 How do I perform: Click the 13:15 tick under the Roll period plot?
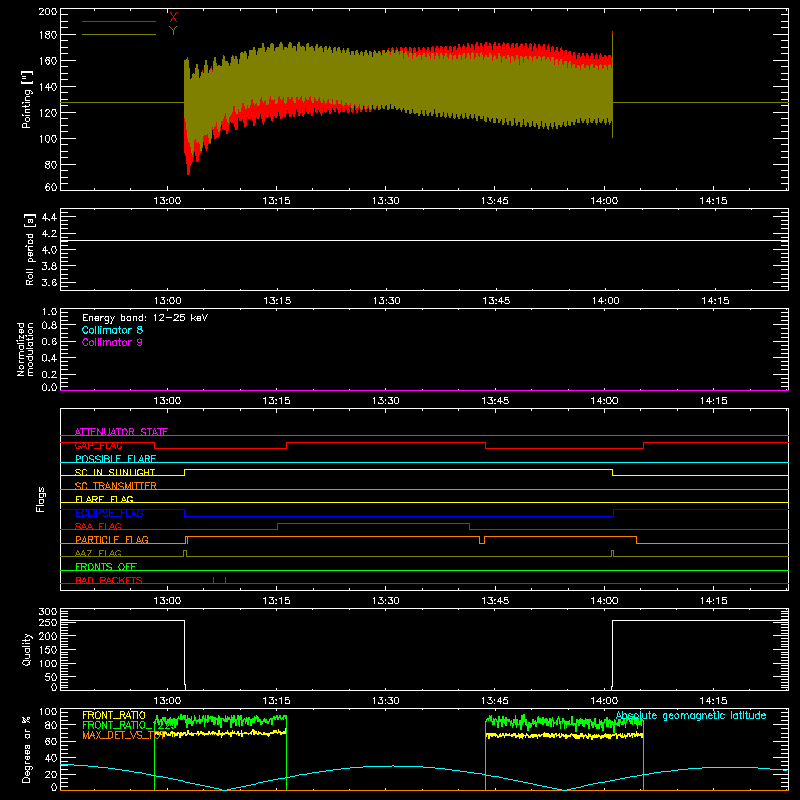click(277, 301)
